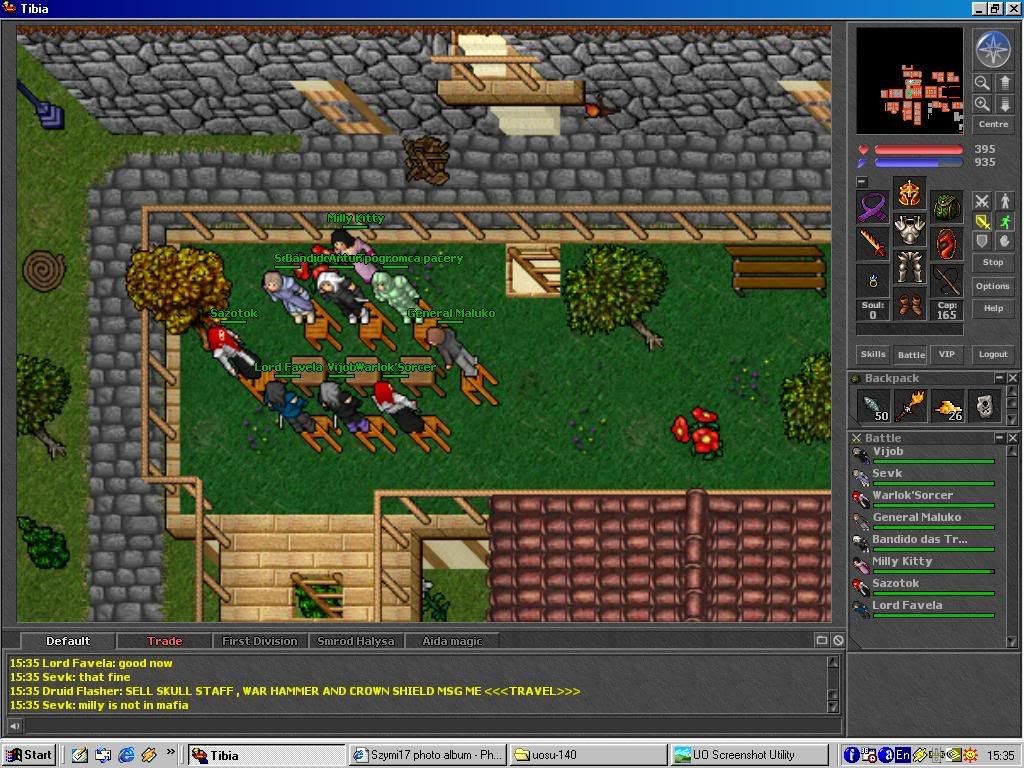Screen dimensions: 1024x768
Task: Select the plate legs slot
Action: (x=909, y=266)
